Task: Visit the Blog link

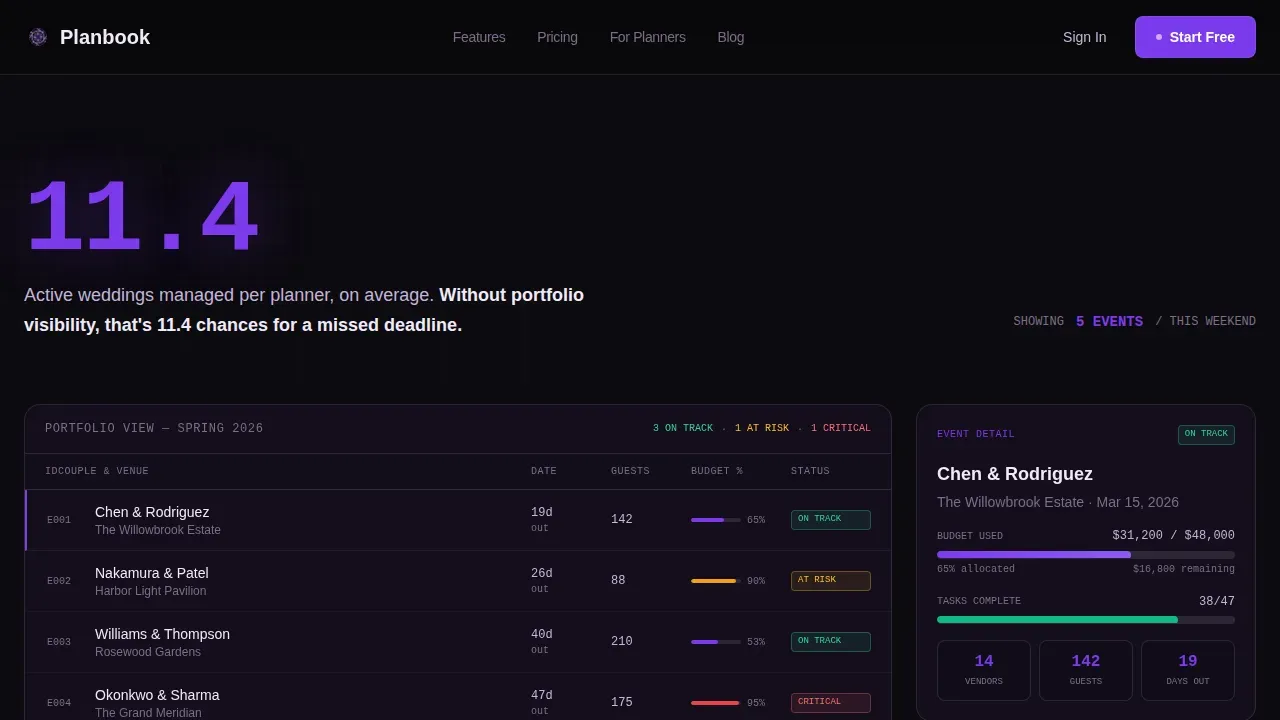Action: pos(731,37)
